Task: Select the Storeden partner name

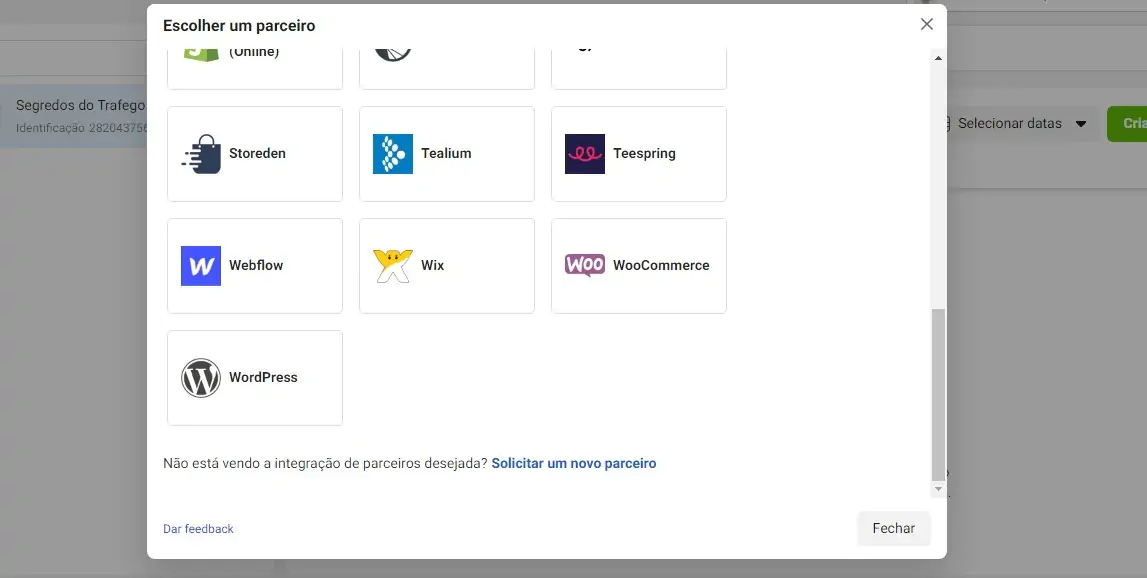Action: tap(257, 154)
